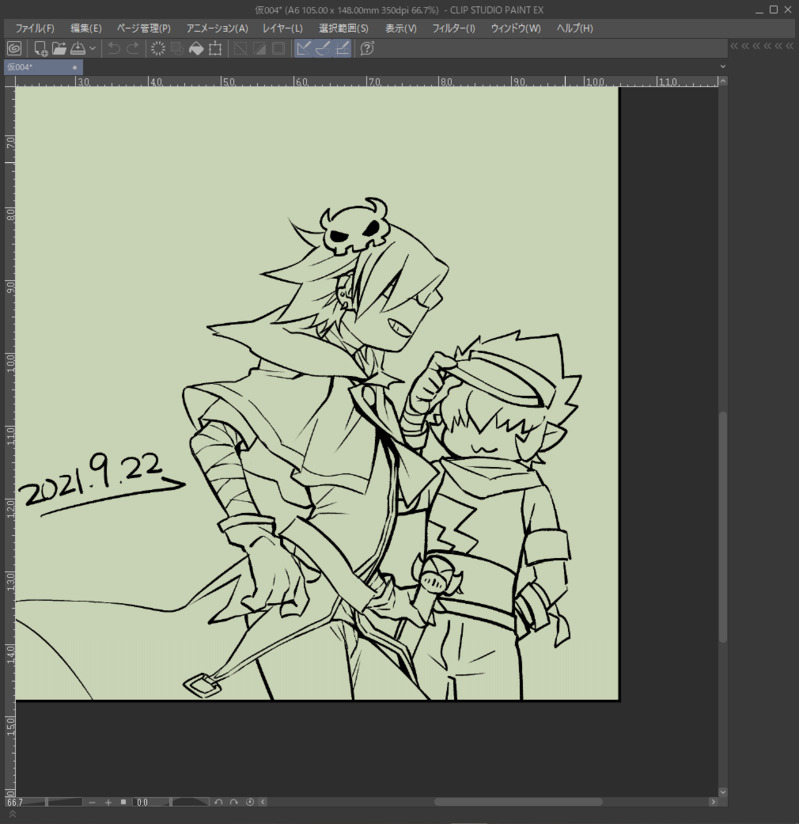This screenshot has height=824, width=799.
Task: Open Clip Studio Paint support help icon
Action: click(367, 49)
